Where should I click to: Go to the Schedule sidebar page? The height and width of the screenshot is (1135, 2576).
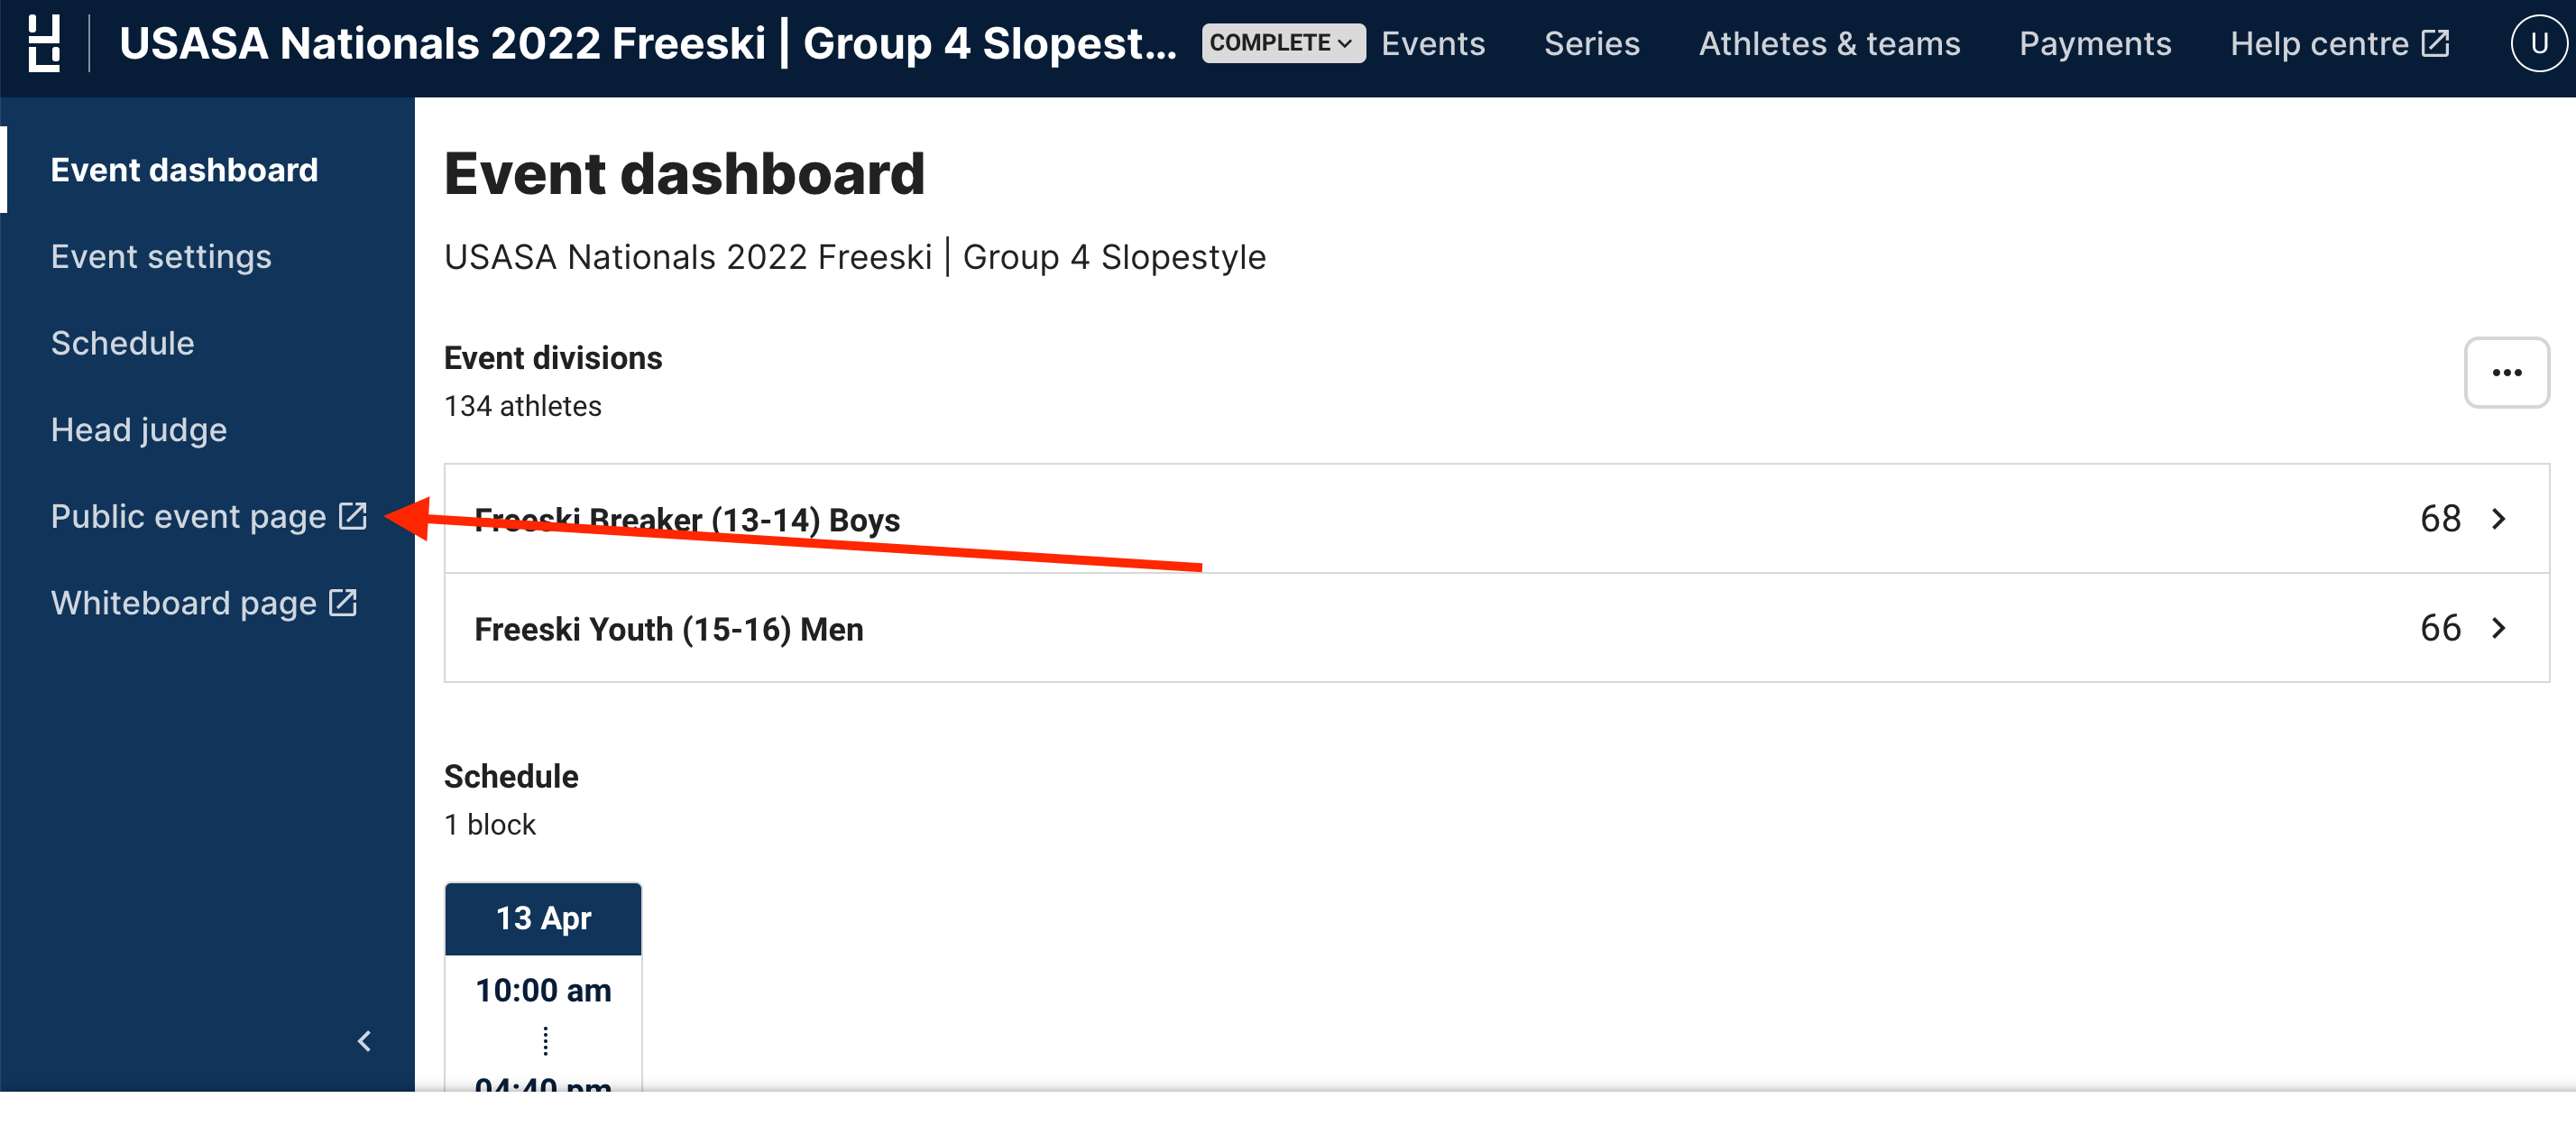click(122, 343)
